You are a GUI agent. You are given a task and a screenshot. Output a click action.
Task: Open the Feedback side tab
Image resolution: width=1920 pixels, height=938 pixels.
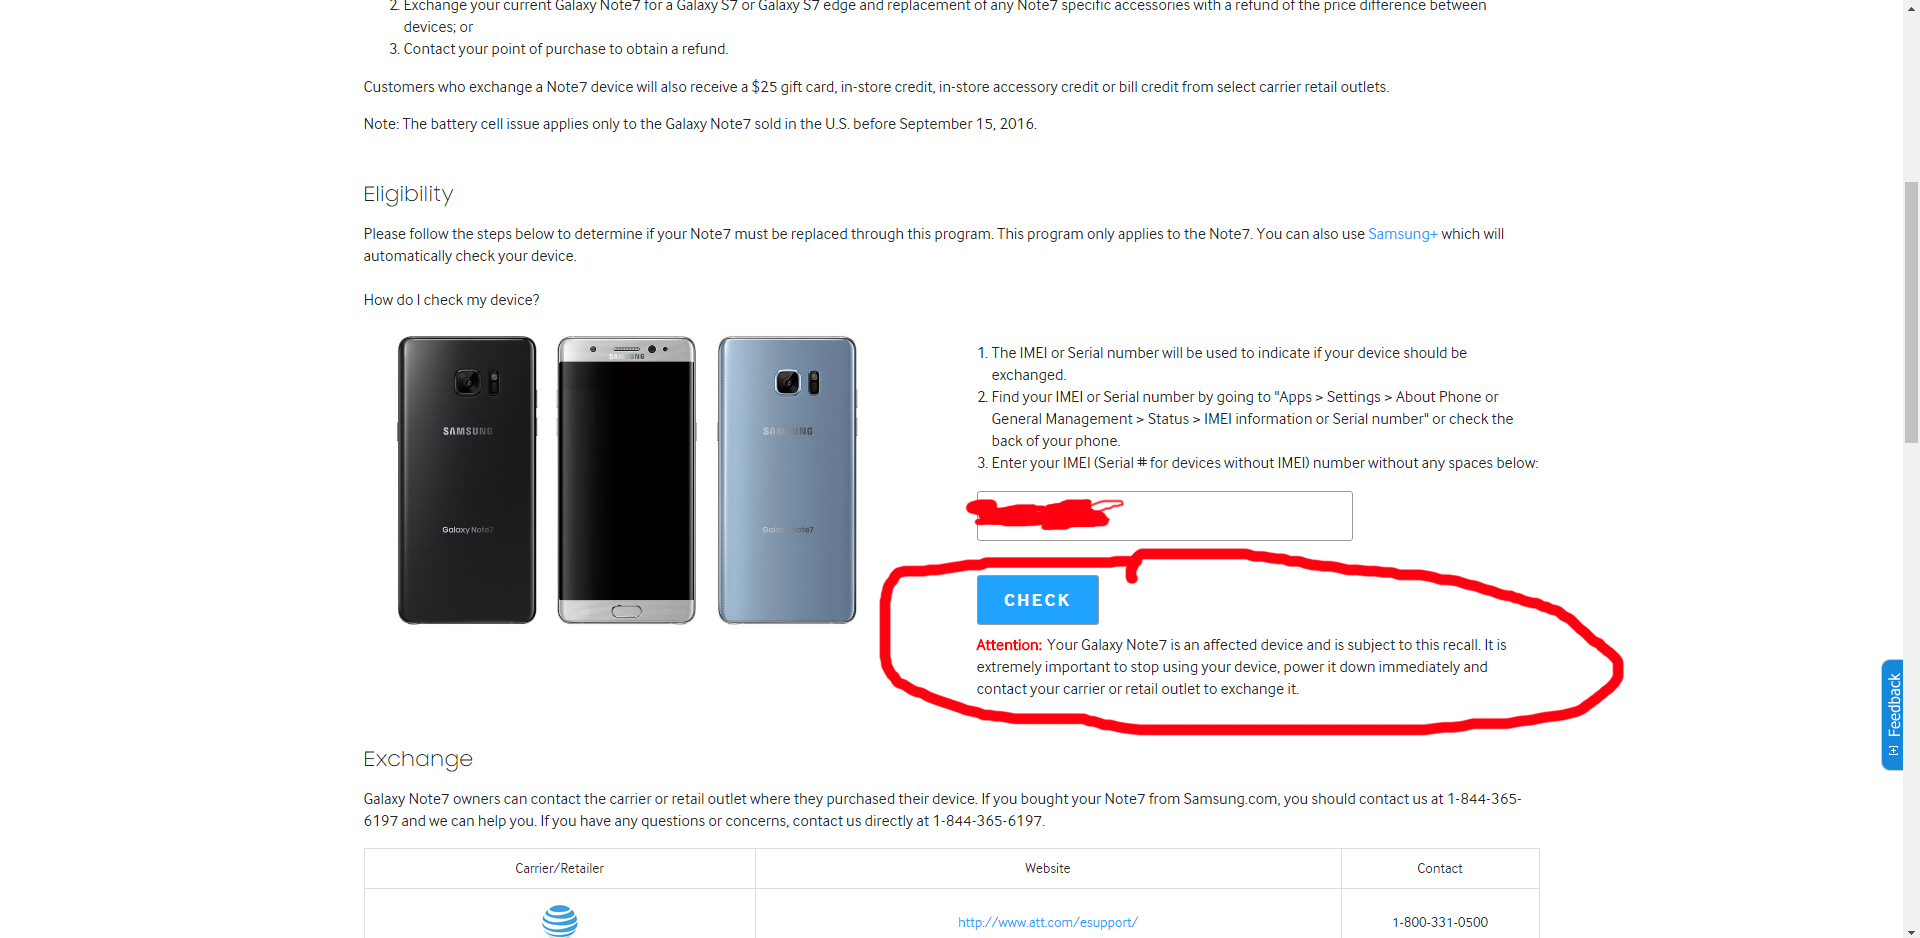pyautogui.click(x=1892, y=714)
